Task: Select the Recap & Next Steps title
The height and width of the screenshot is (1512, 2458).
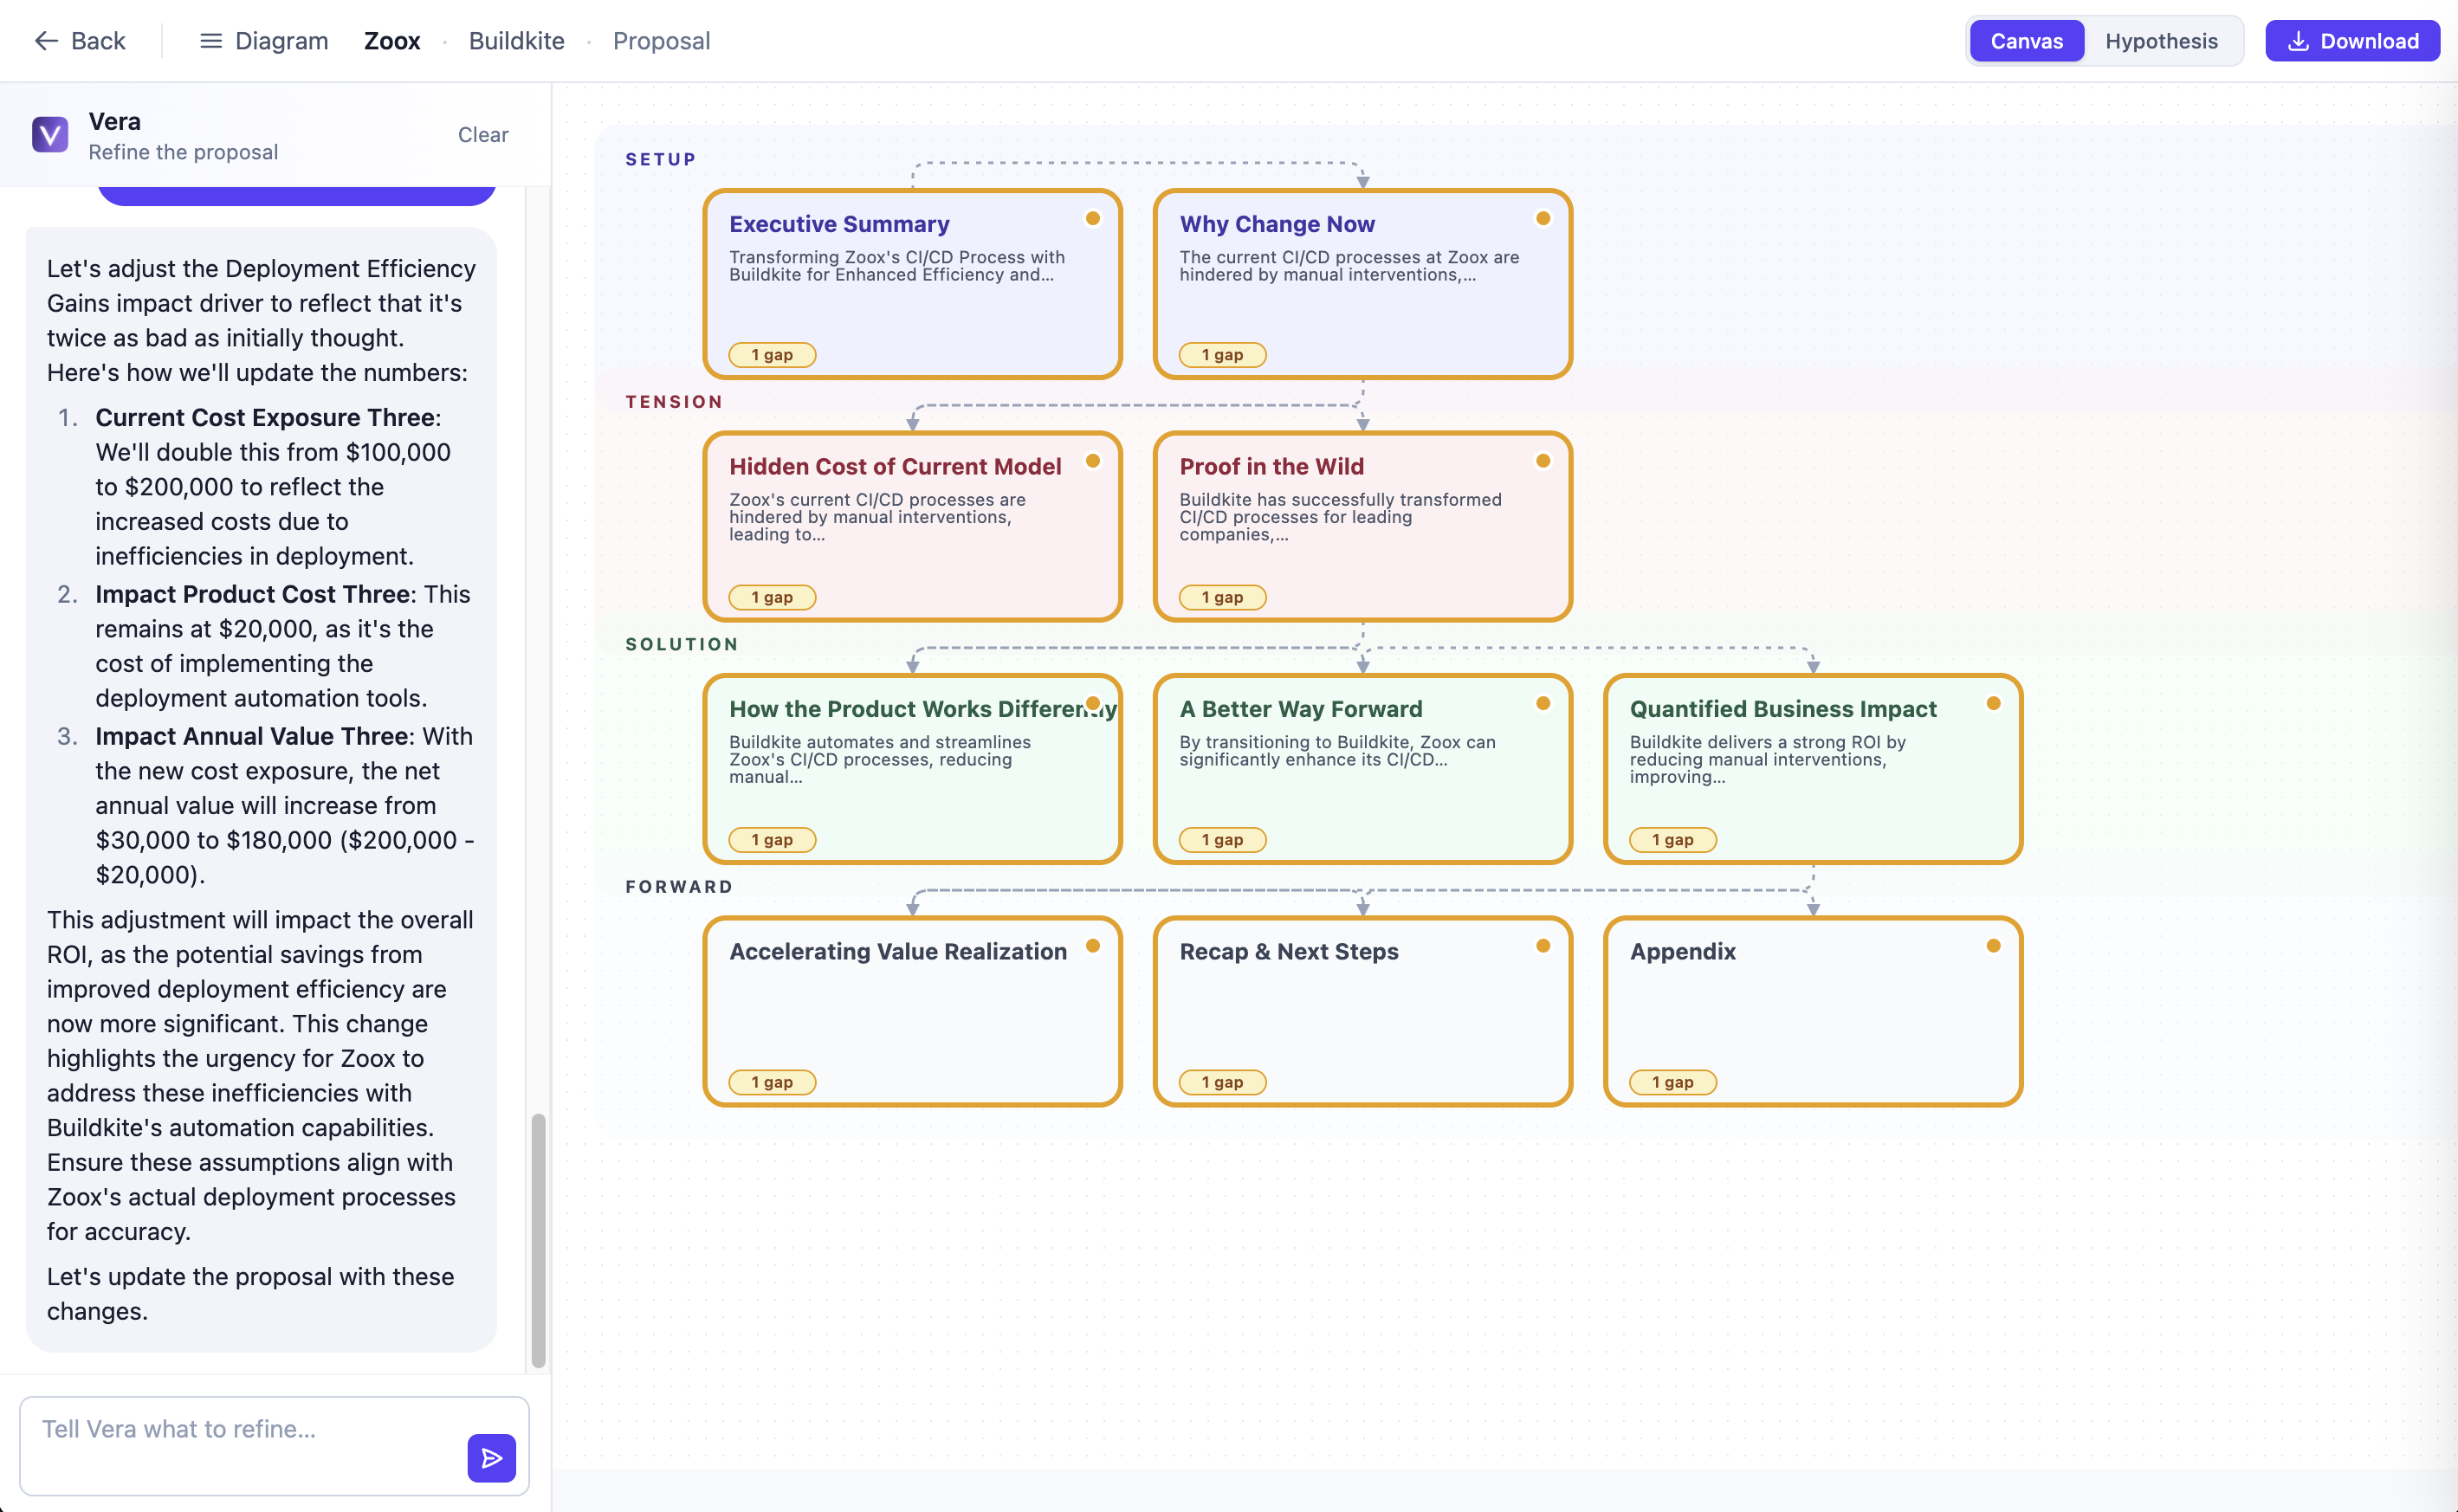Action: point(1289,951)
